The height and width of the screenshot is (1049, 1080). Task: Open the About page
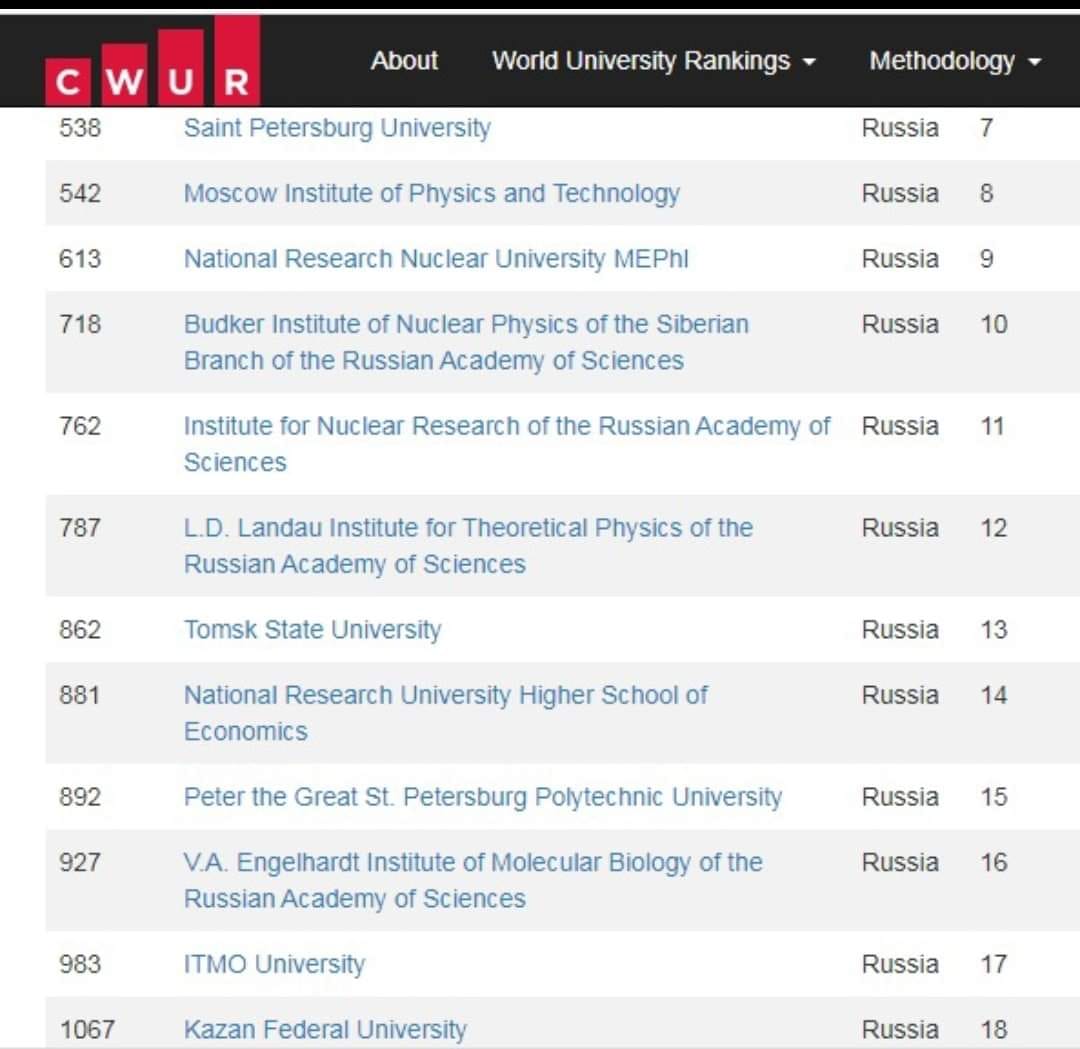[x=404, y=61]
